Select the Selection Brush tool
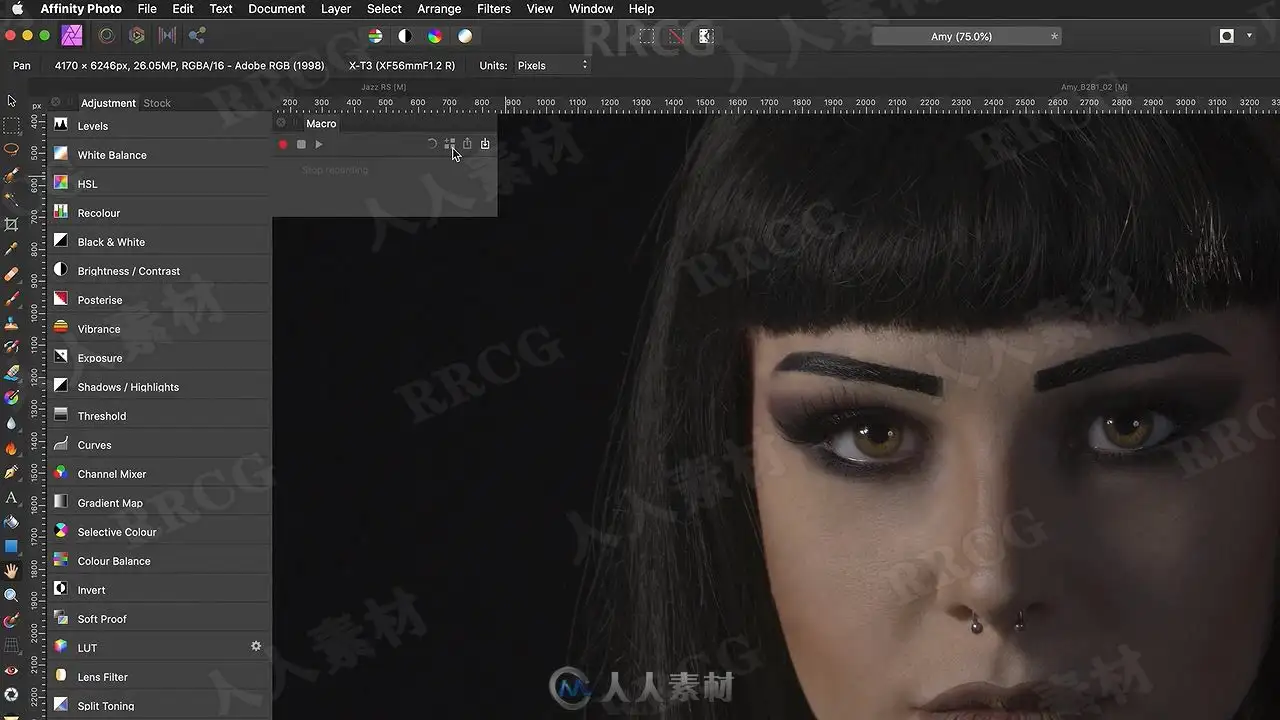This screenshot has height=720, width=1280. click(11, 175)
